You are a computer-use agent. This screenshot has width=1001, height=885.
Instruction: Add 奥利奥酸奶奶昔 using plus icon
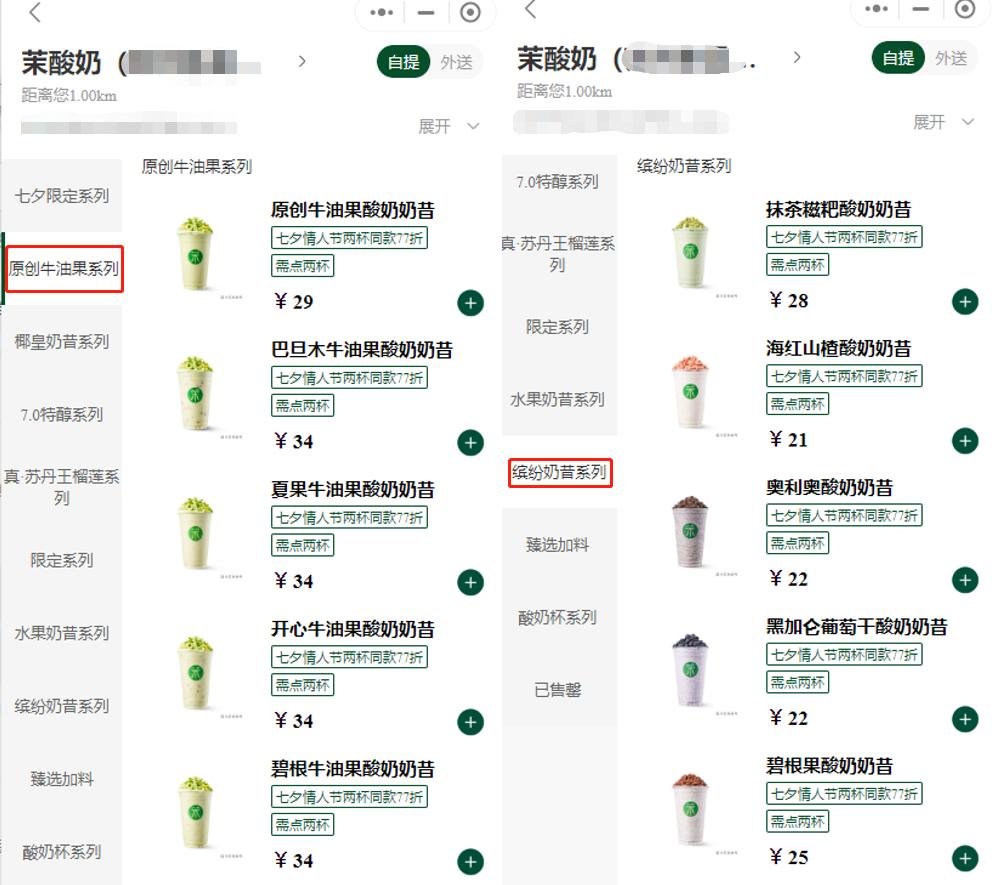pyautogui.click(x=965, y=580)
